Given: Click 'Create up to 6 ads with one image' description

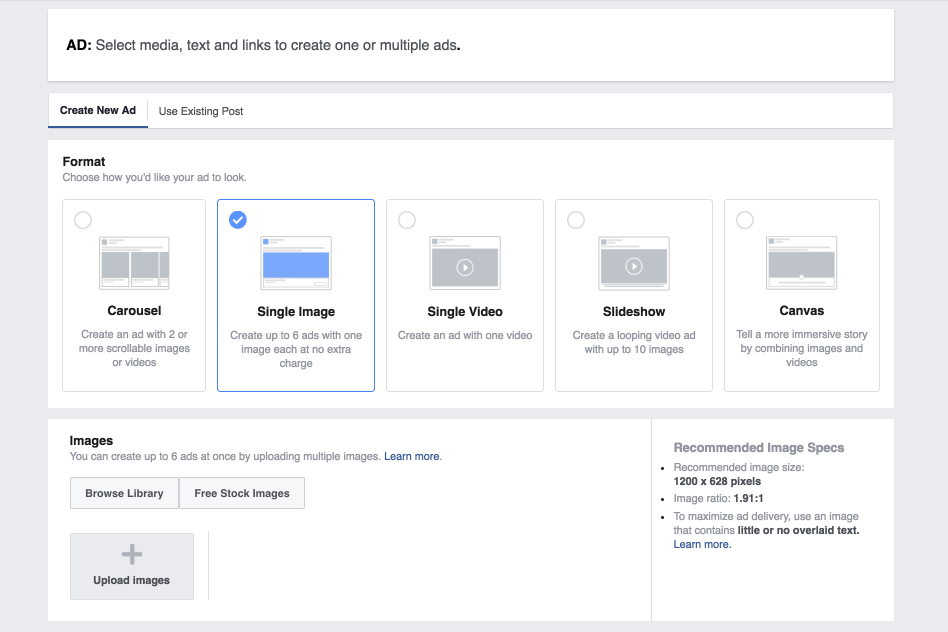Looking at the screenshot, I should pos(296,349).
